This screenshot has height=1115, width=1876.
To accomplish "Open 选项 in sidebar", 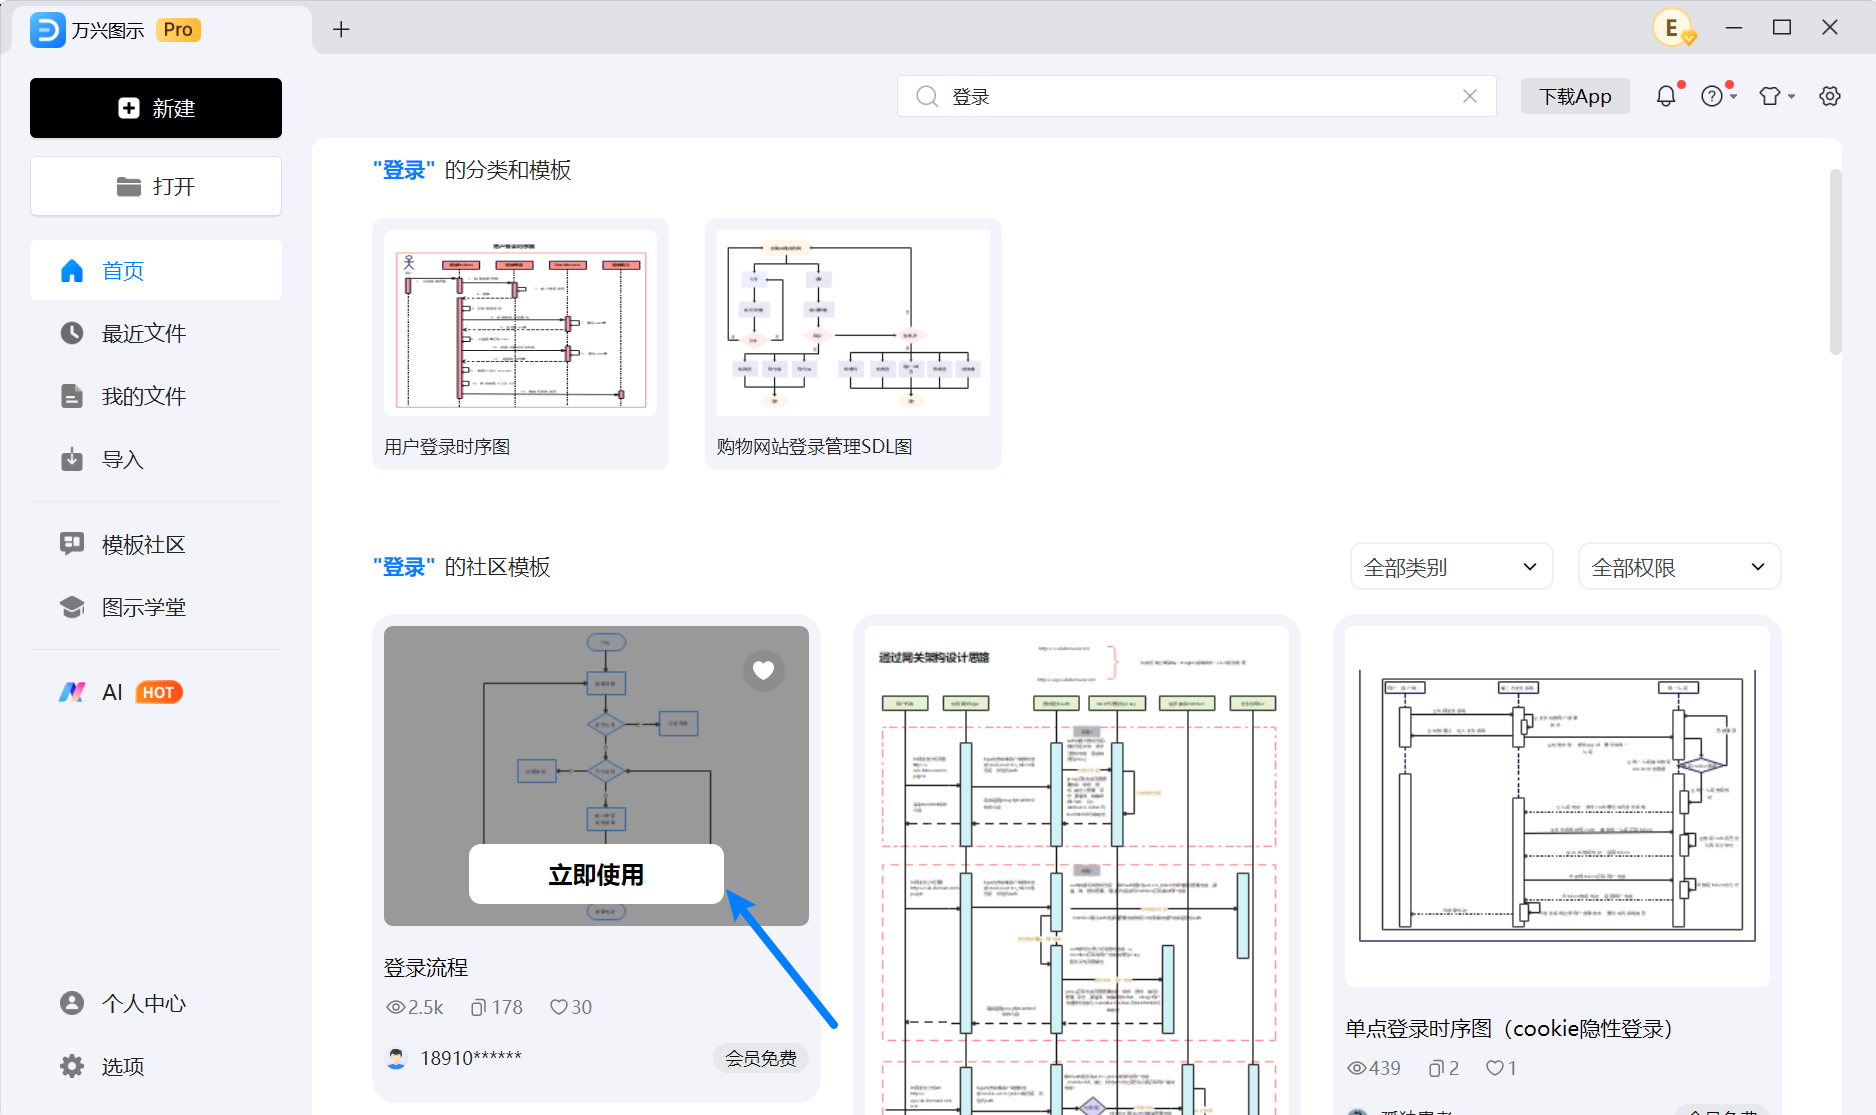I will pyautogui.click(x=156, y=1066).
